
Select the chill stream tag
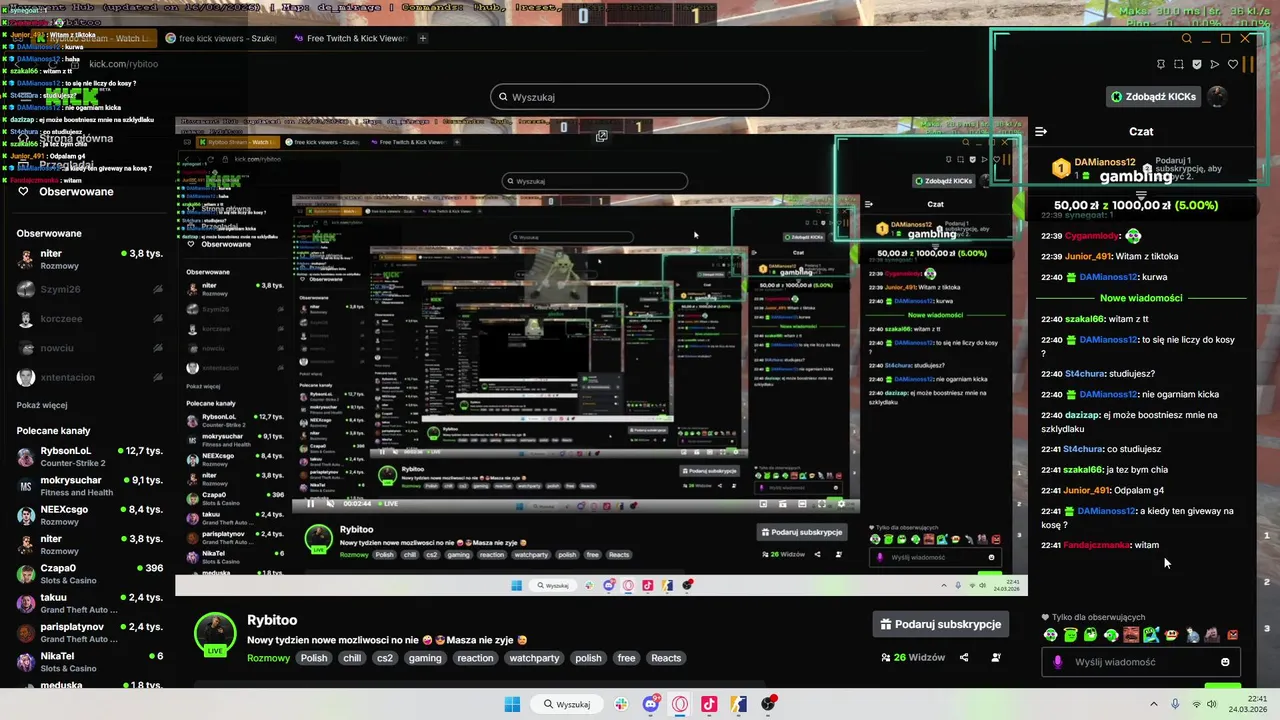(352, 658)
